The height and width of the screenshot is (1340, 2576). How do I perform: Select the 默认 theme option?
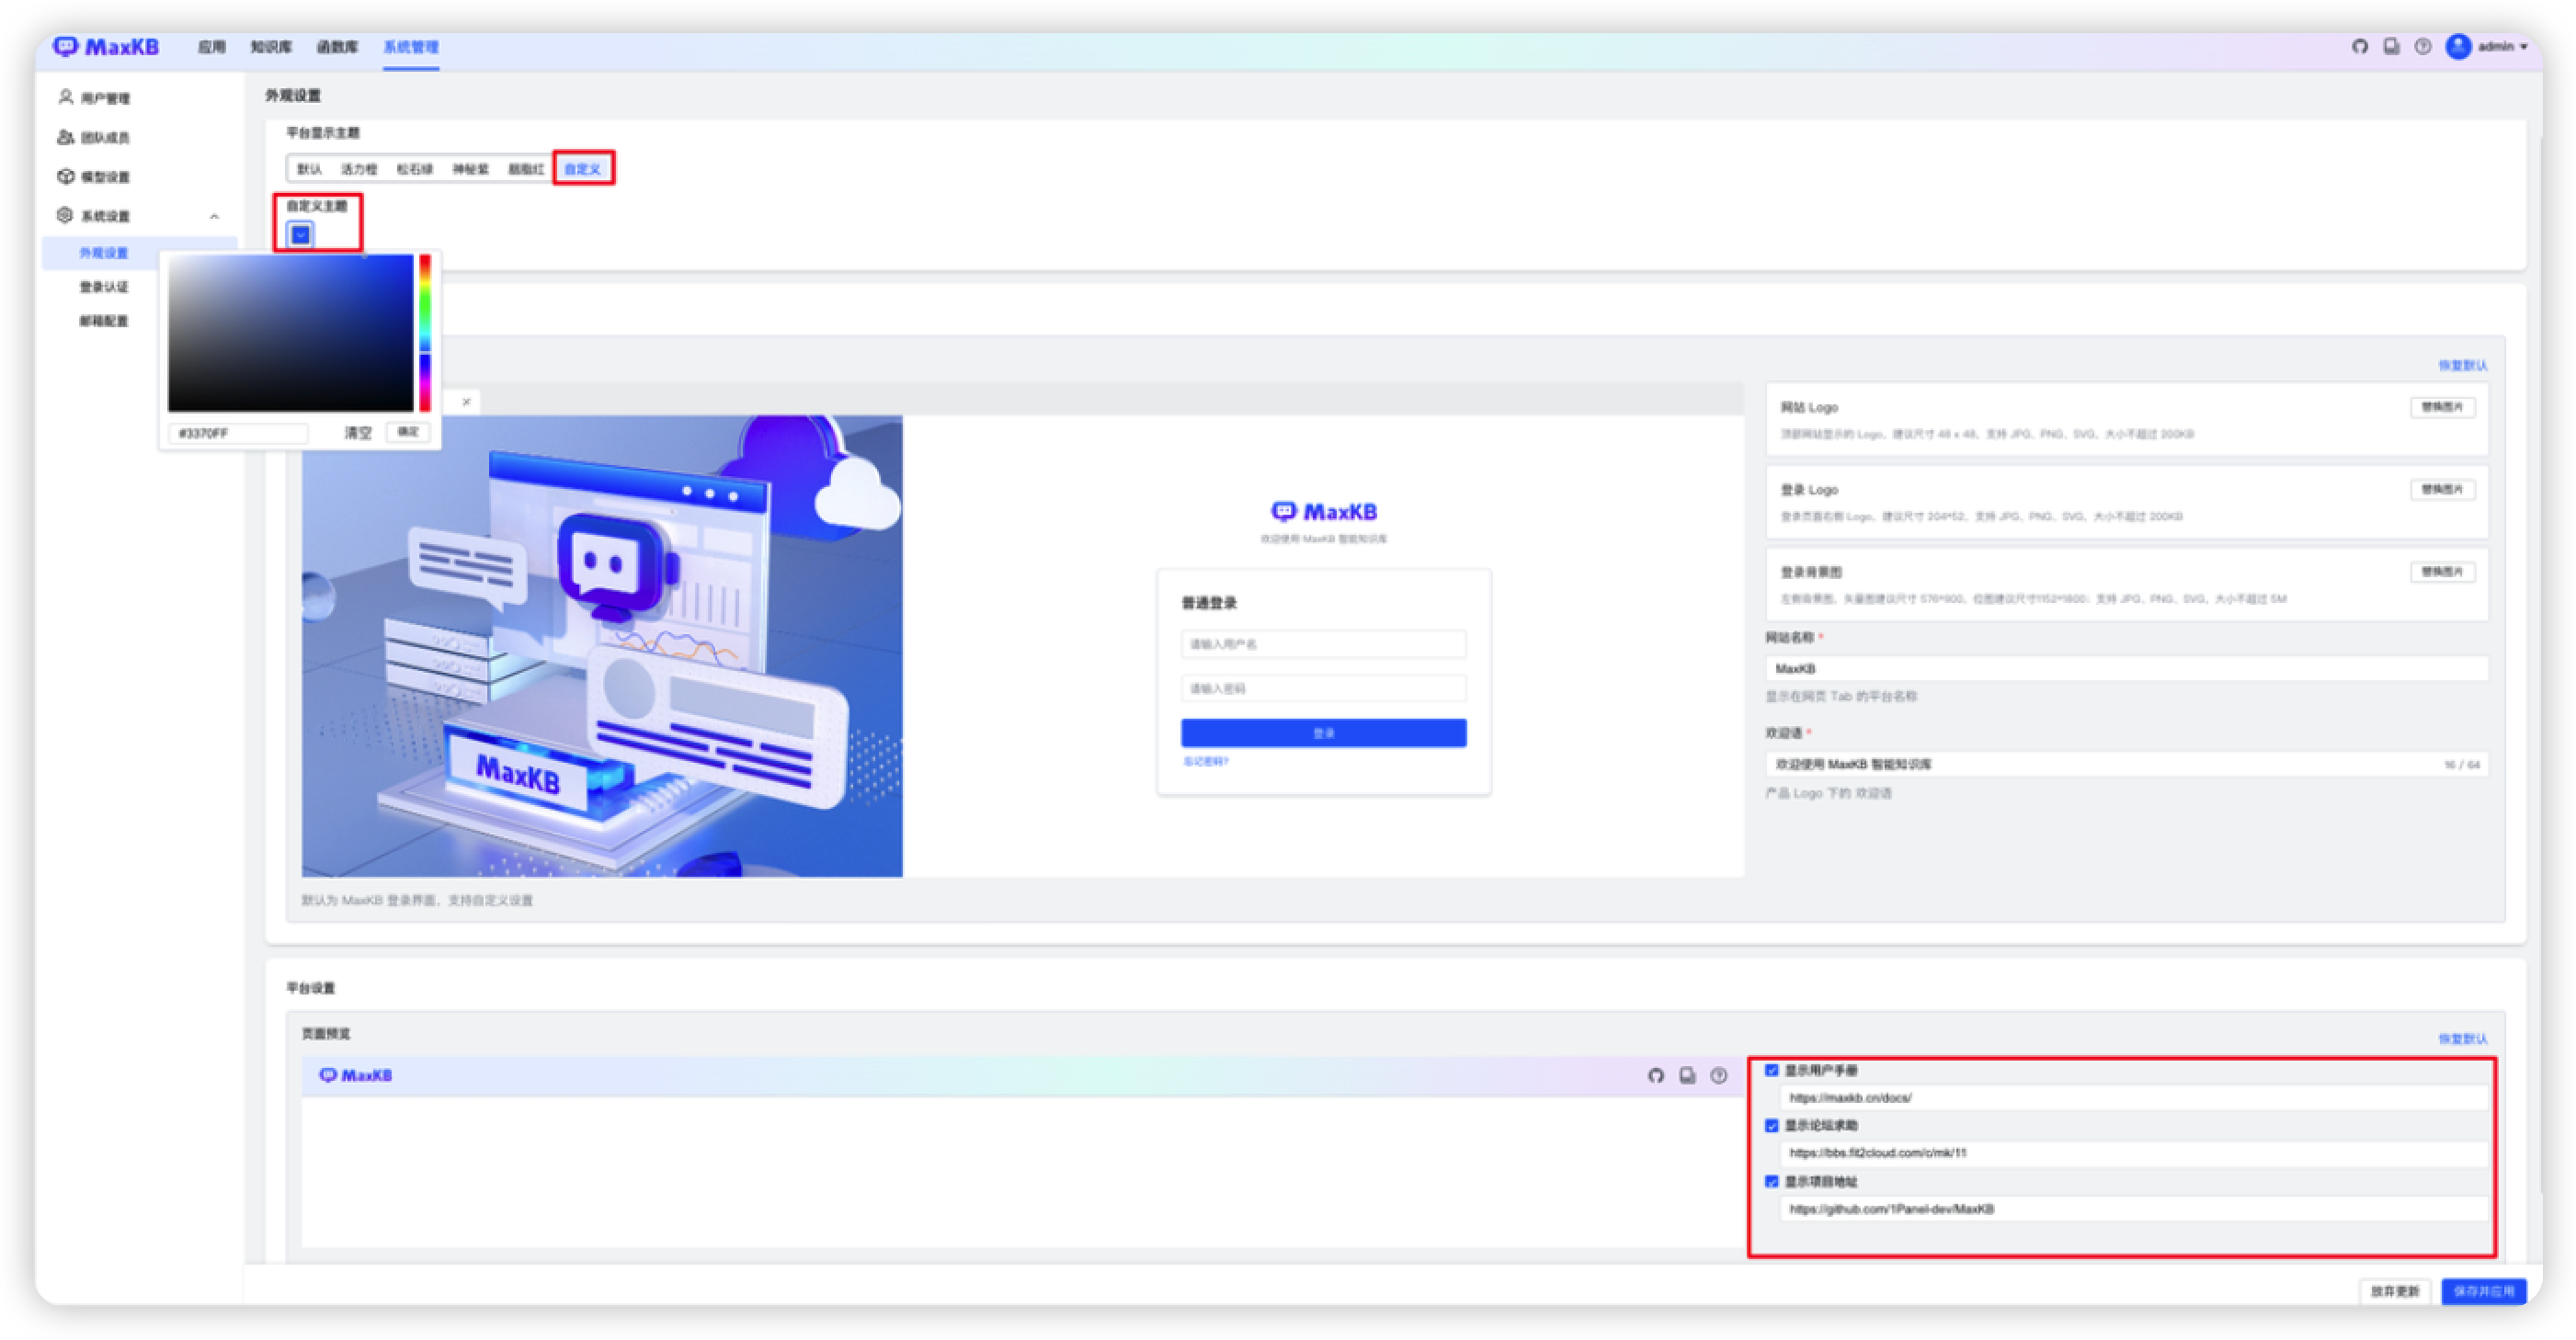(309, 169)
